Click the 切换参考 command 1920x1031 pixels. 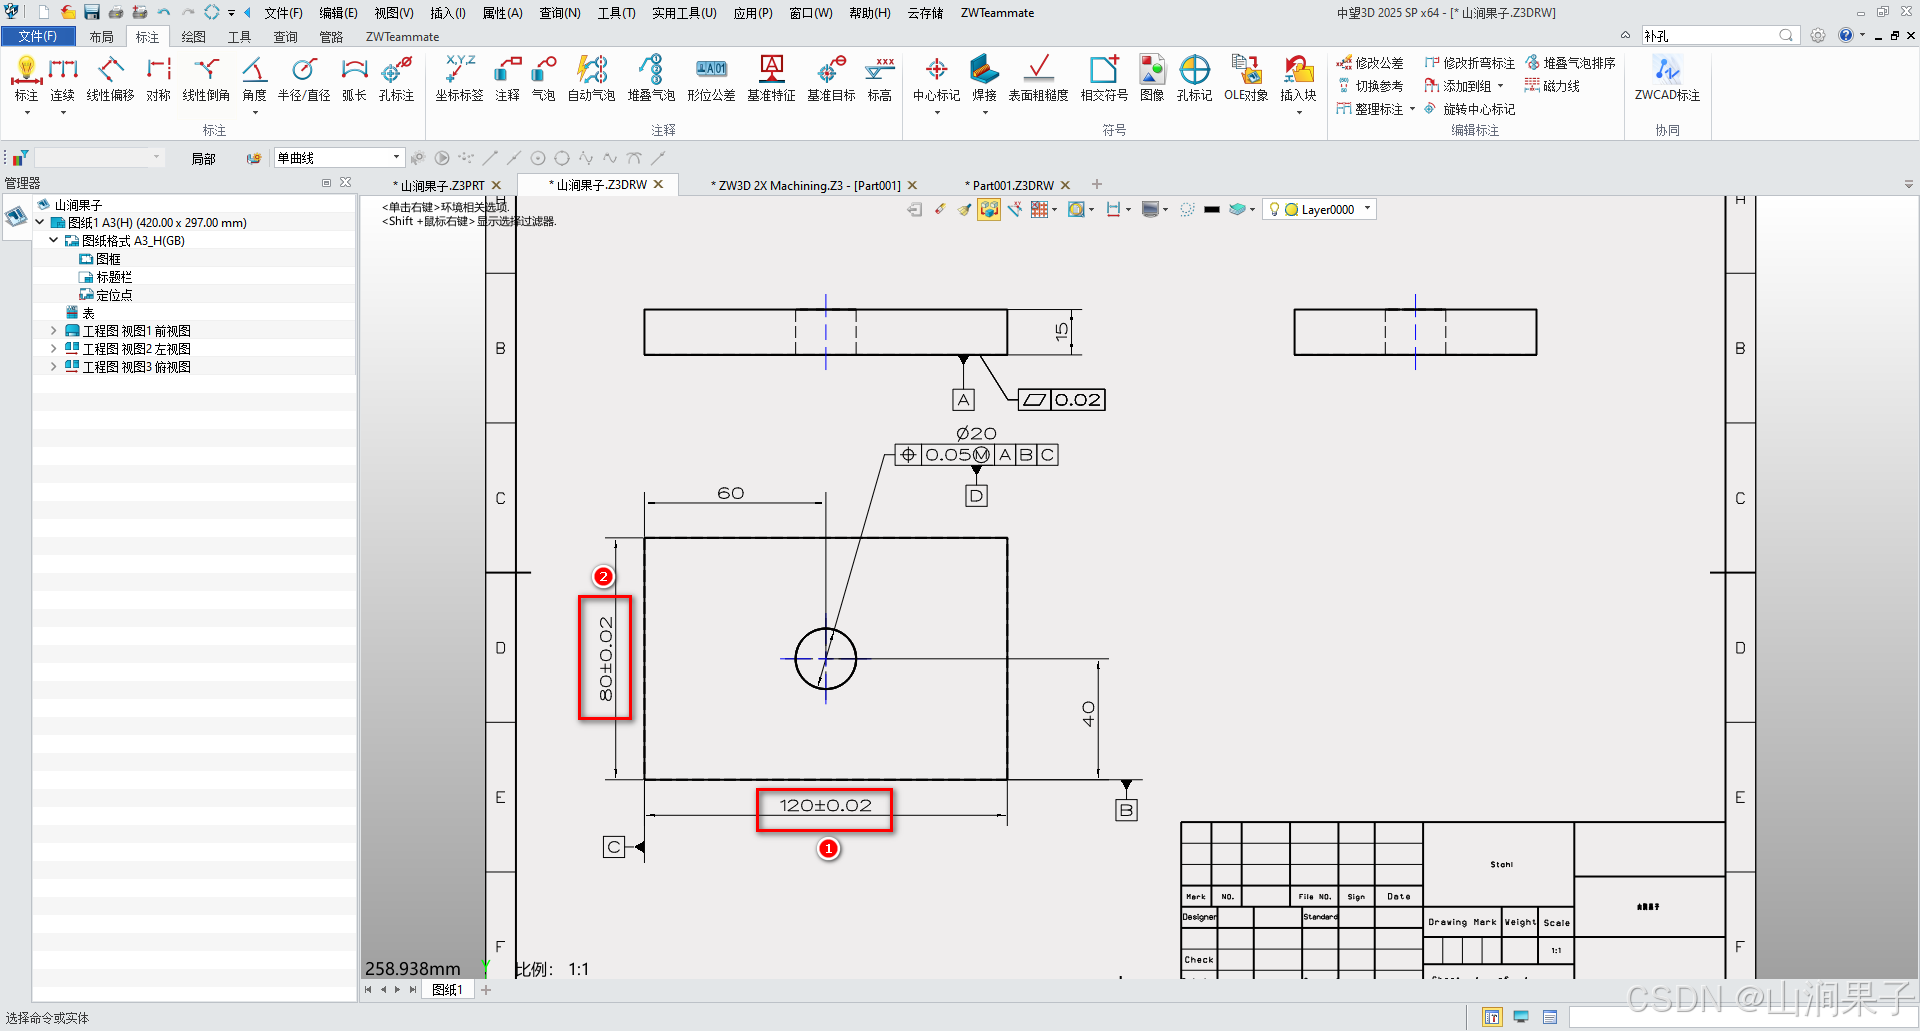[x=1370, y=86]
